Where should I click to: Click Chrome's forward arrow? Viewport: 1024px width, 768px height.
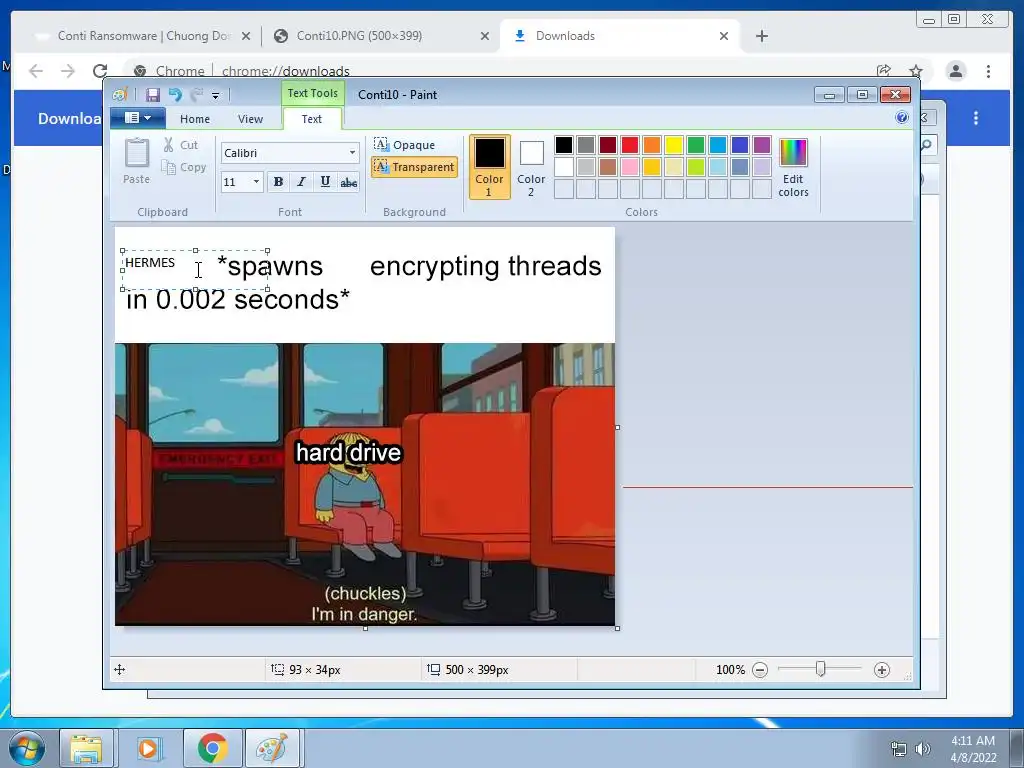68,71
